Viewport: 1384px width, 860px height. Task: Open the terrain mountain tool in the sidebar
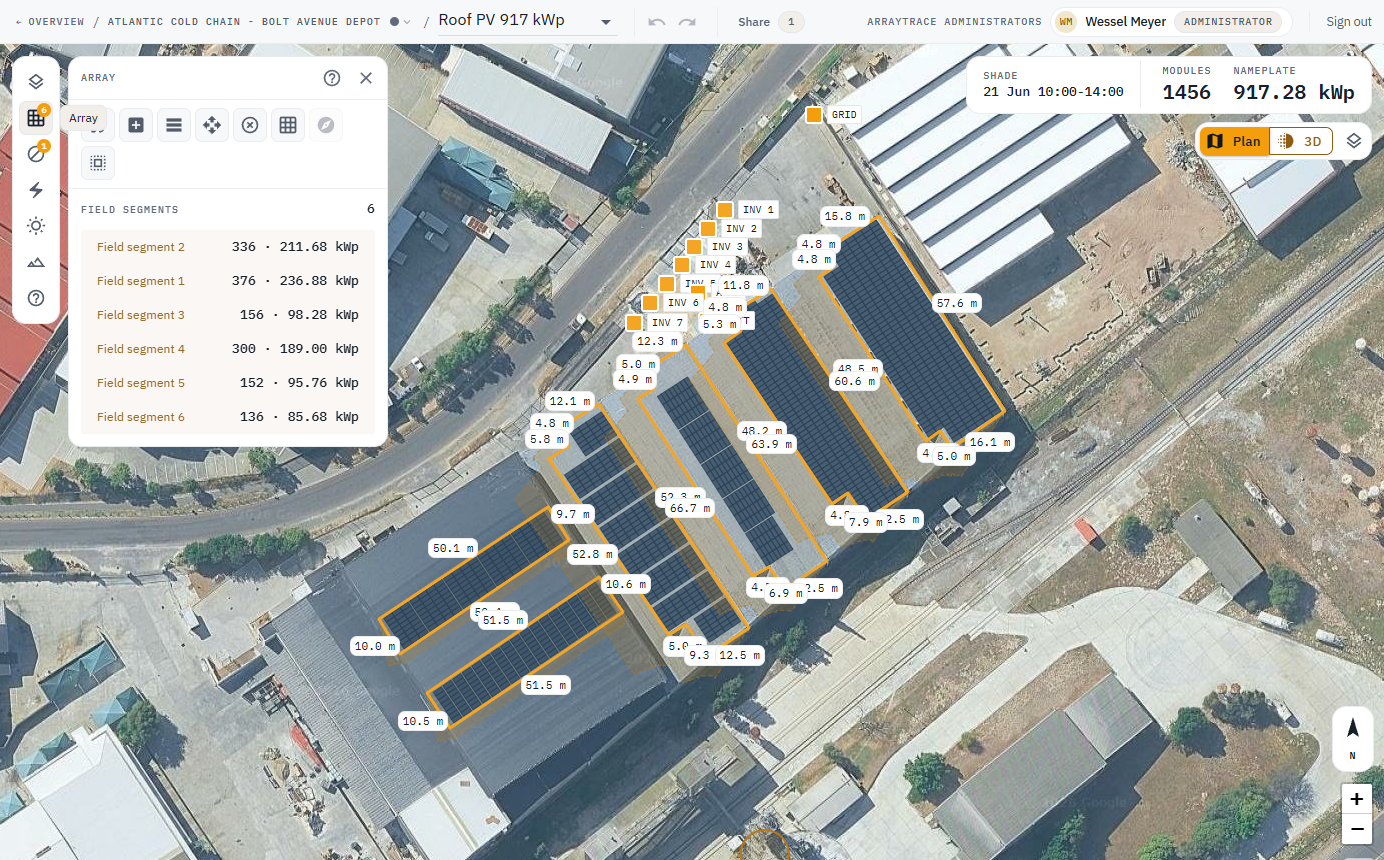click(x=36, y=262)
